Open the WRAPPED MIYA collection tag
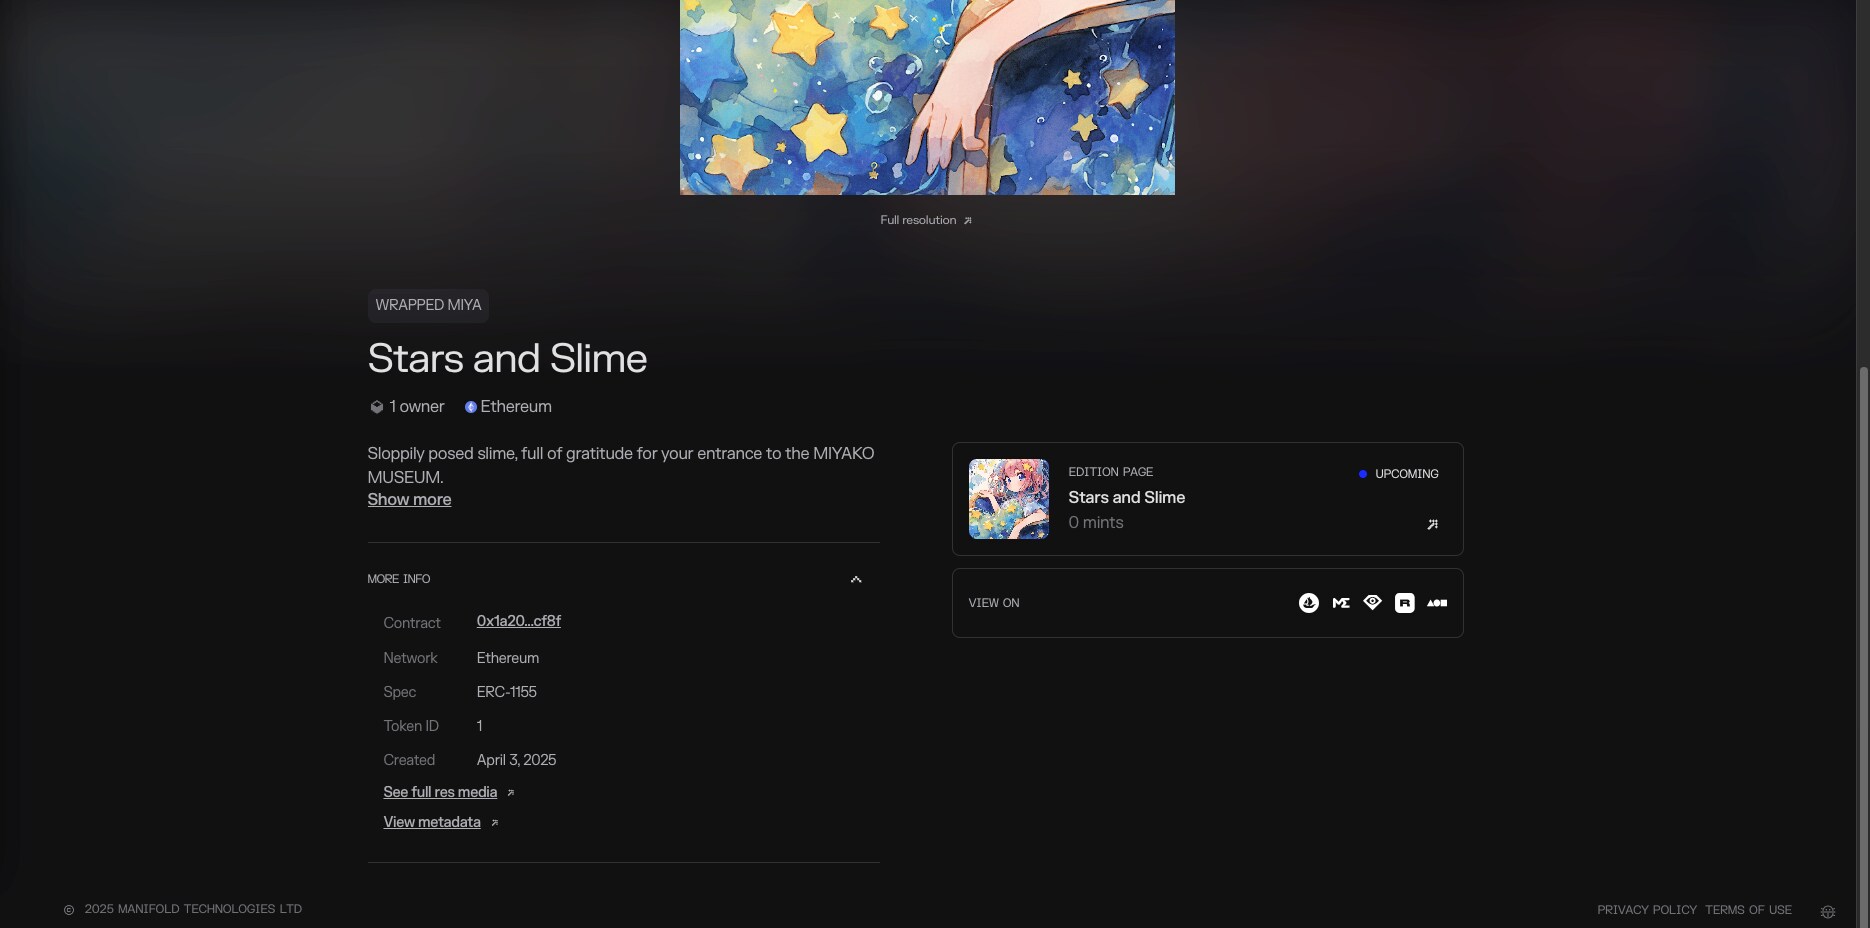The image size is (1870, 928). coord(428,305)
